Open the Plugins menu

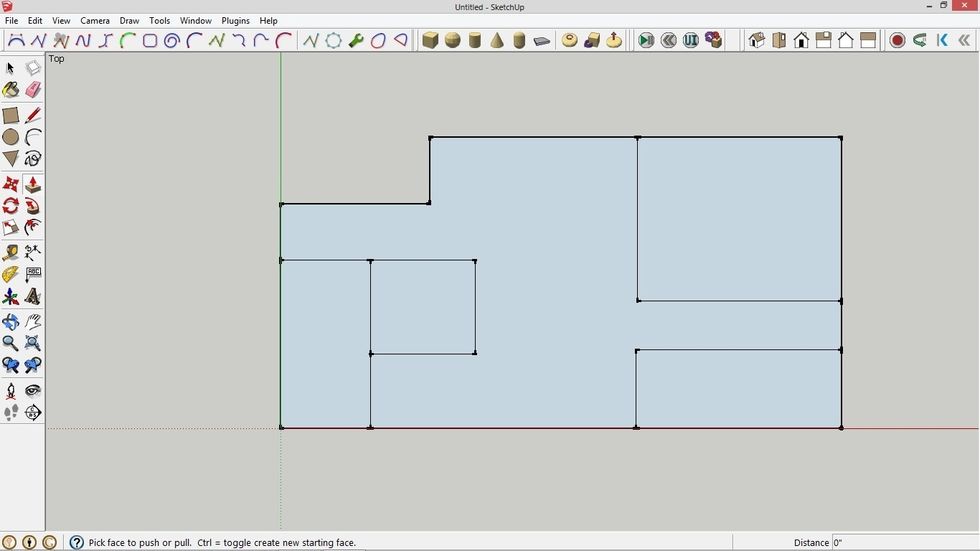(x=235, y=20)
